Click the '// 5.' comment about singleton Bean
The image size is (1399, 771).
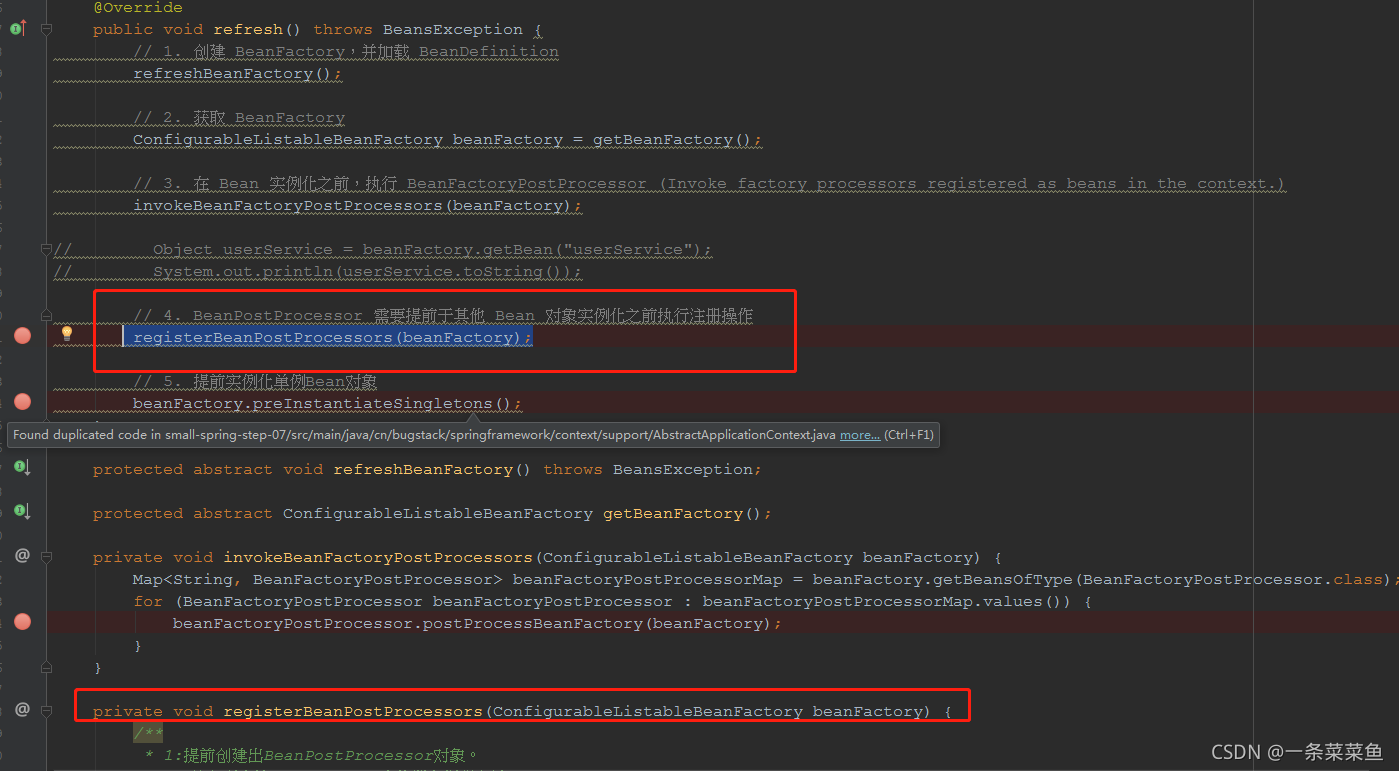(x=255, y=382)
